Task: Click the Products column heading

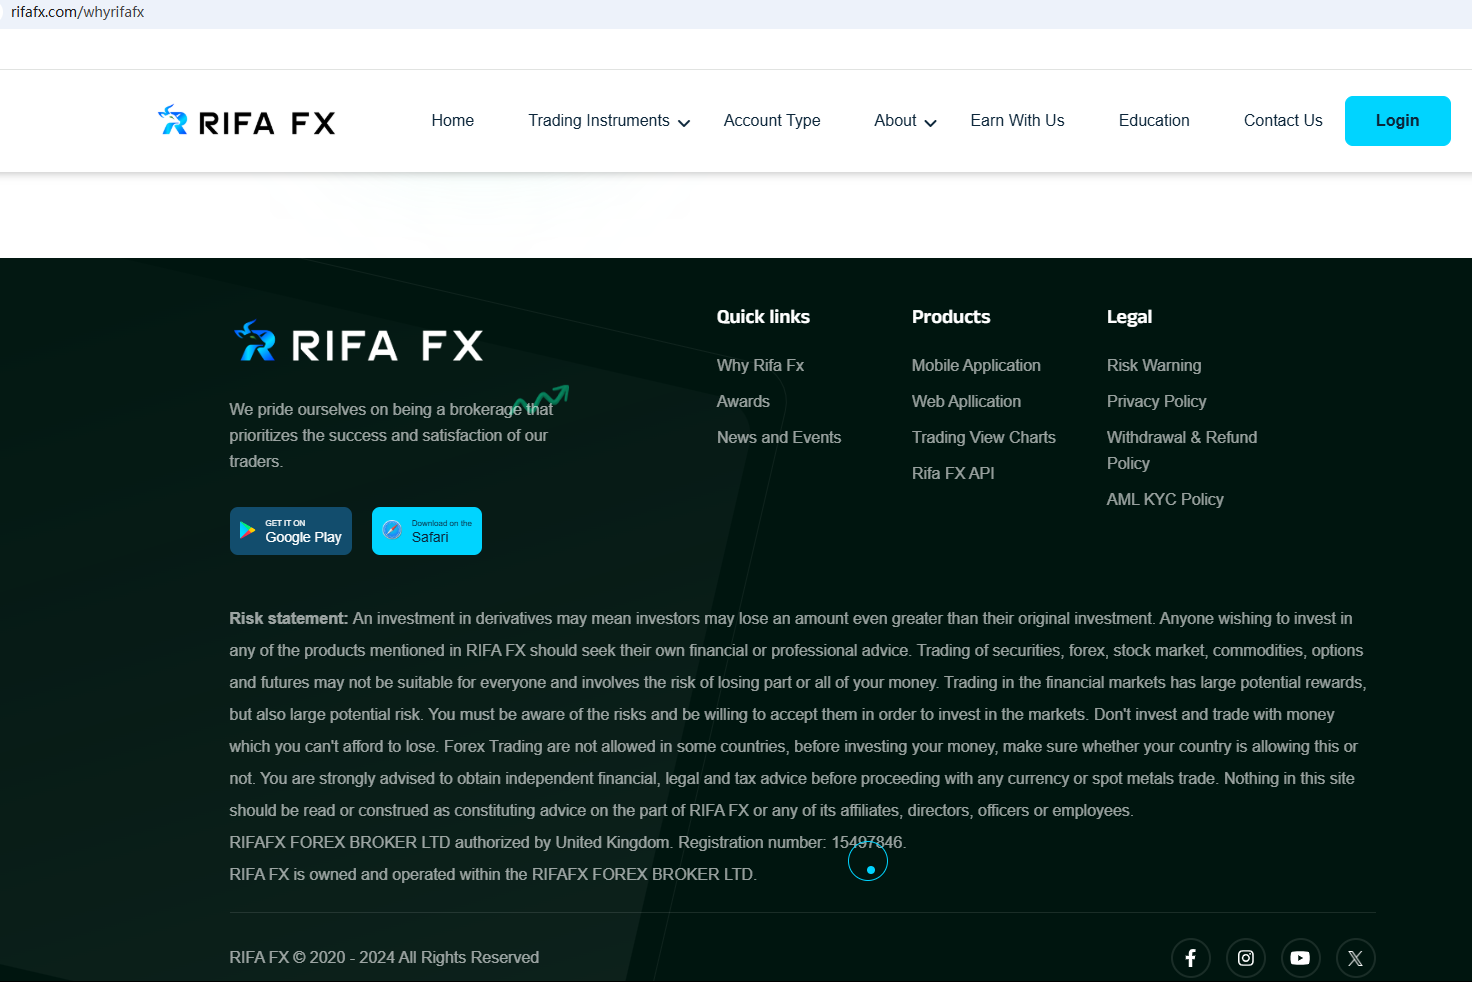Action: [951, 317]
